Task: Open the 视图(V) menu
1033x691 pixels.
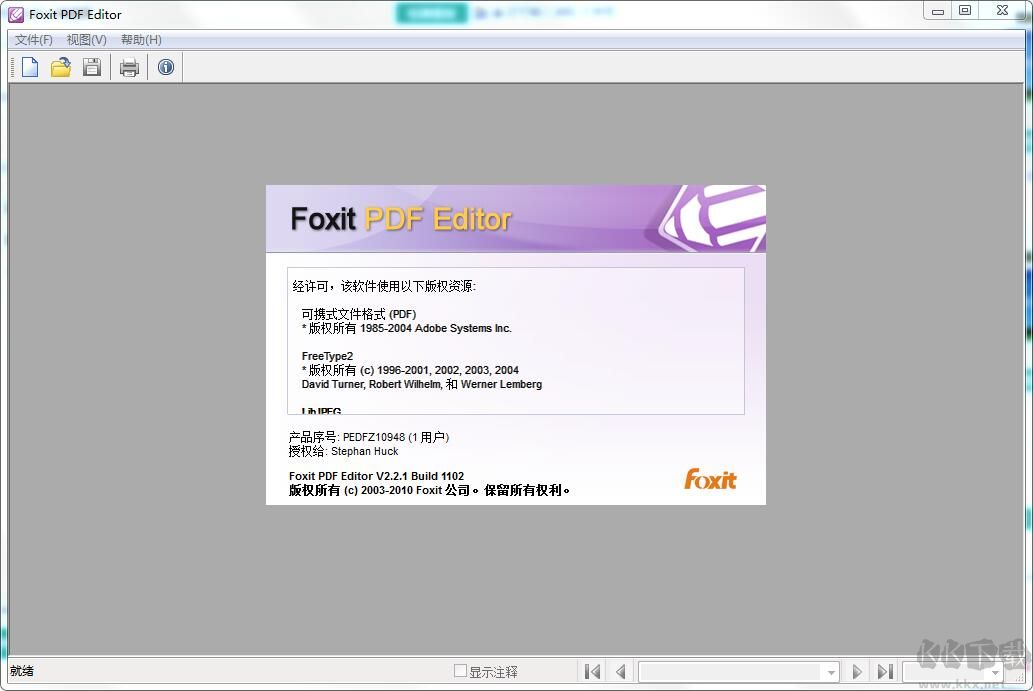Action: tap(85, 39)
